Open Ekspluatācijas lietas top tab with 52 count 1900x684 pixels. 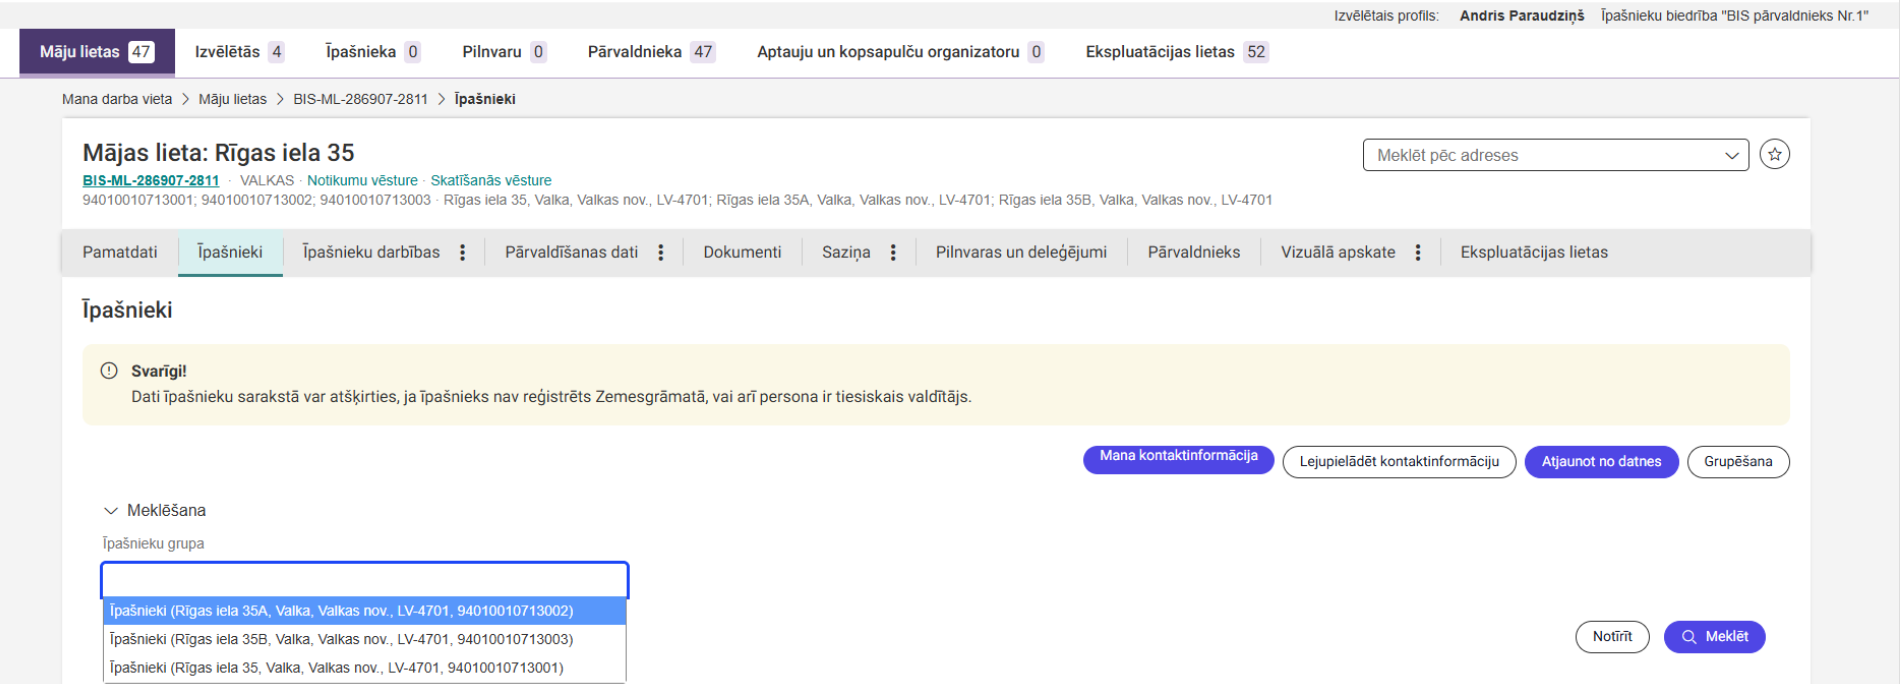click(x=1177, y=52)
